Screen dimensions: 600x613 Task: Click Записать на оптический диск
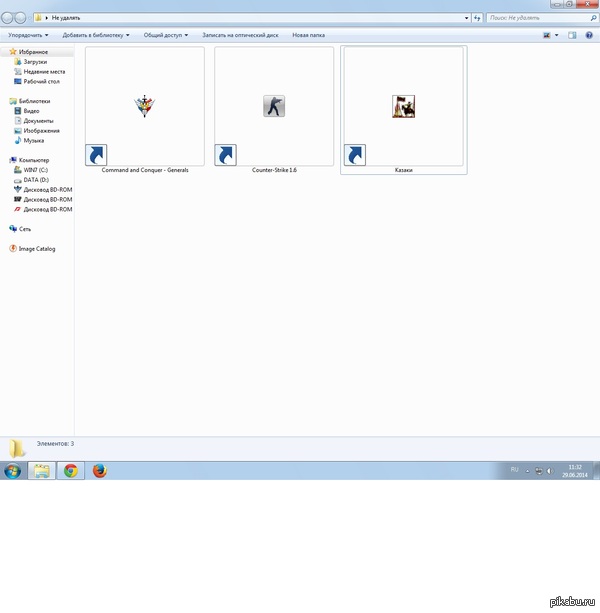(241, 35)
